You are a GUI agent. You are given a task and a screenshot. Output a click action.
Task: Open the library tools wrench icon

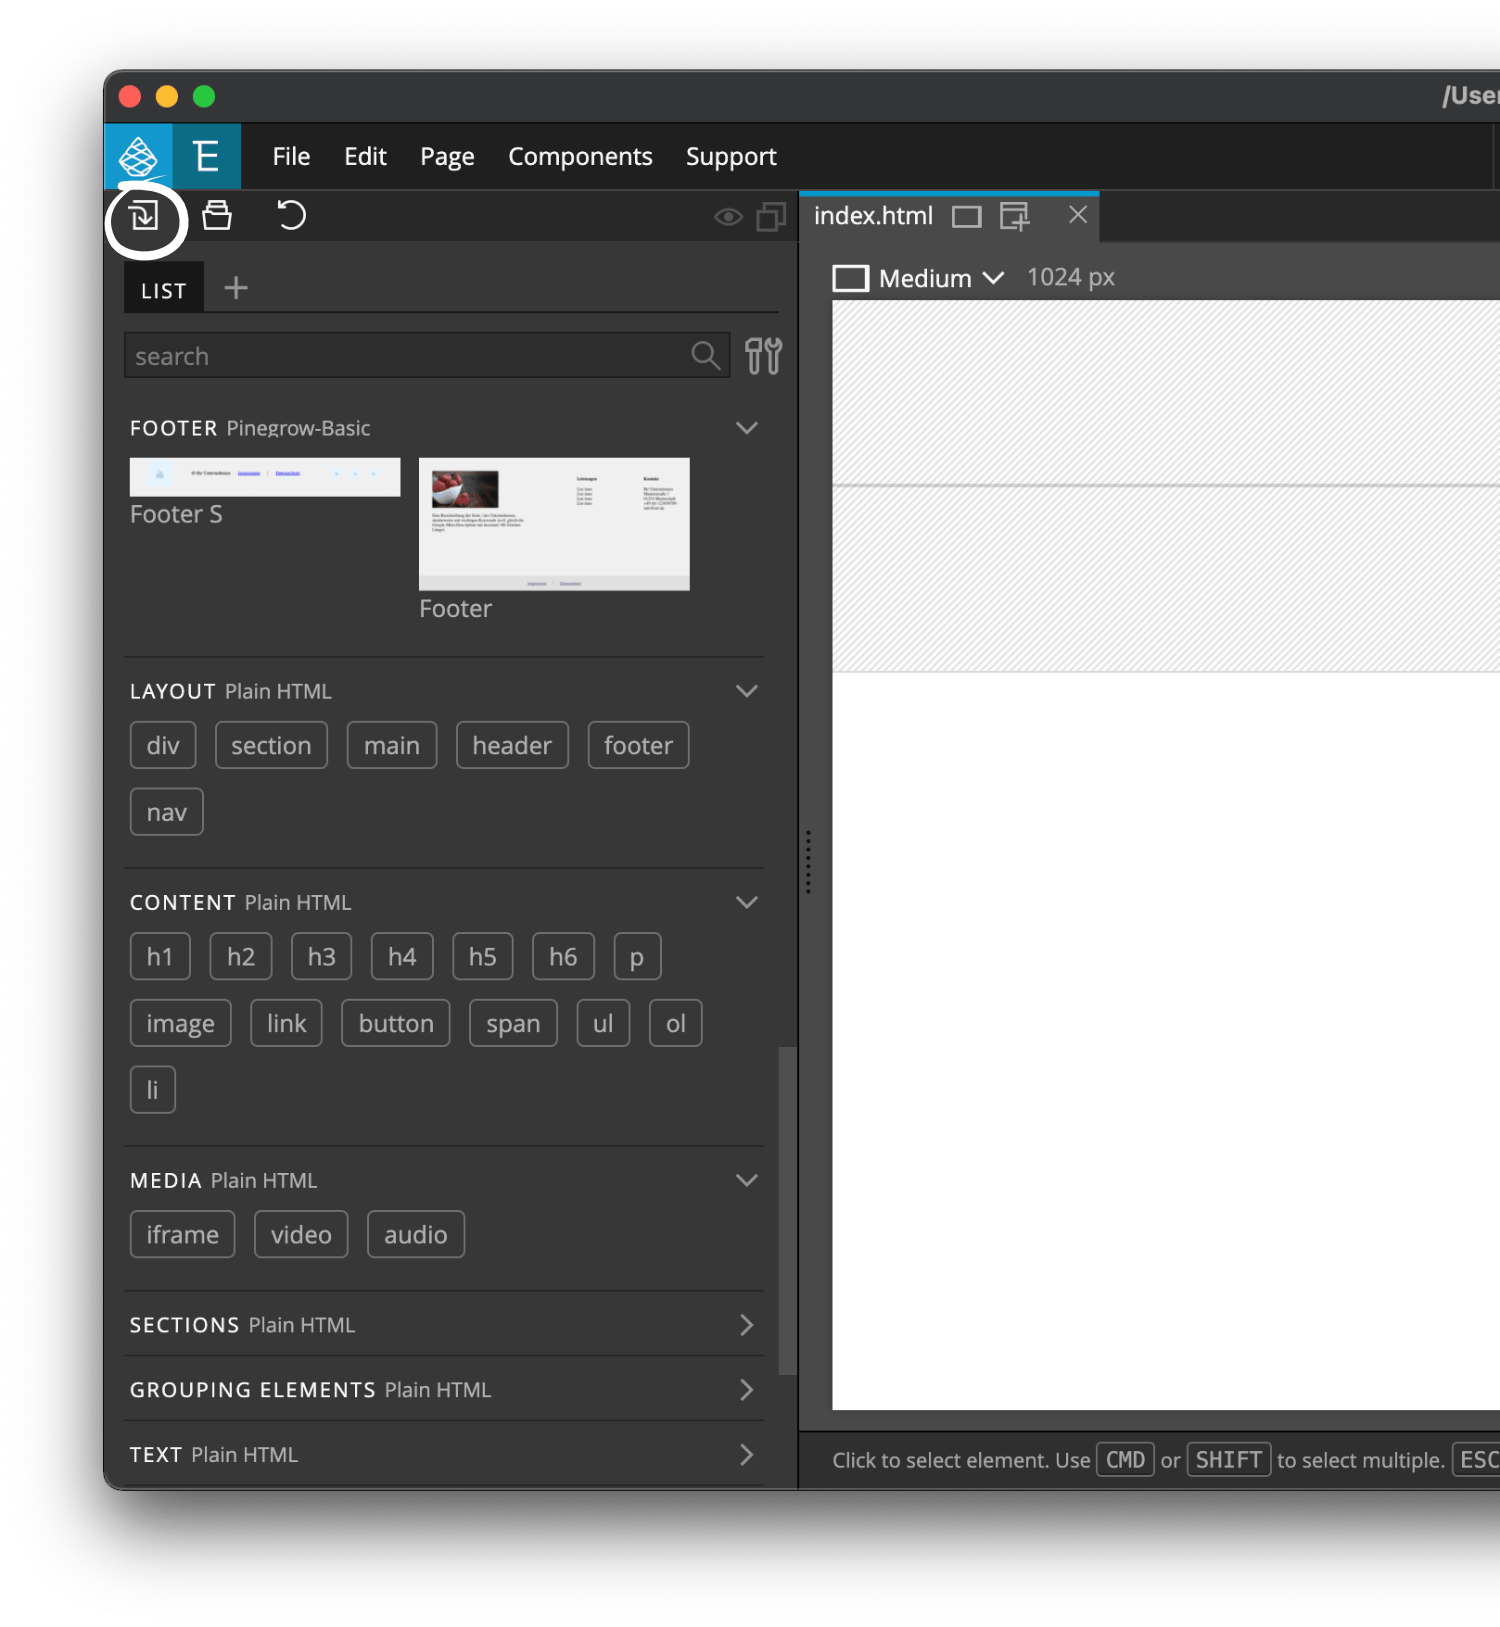(764, 356)
